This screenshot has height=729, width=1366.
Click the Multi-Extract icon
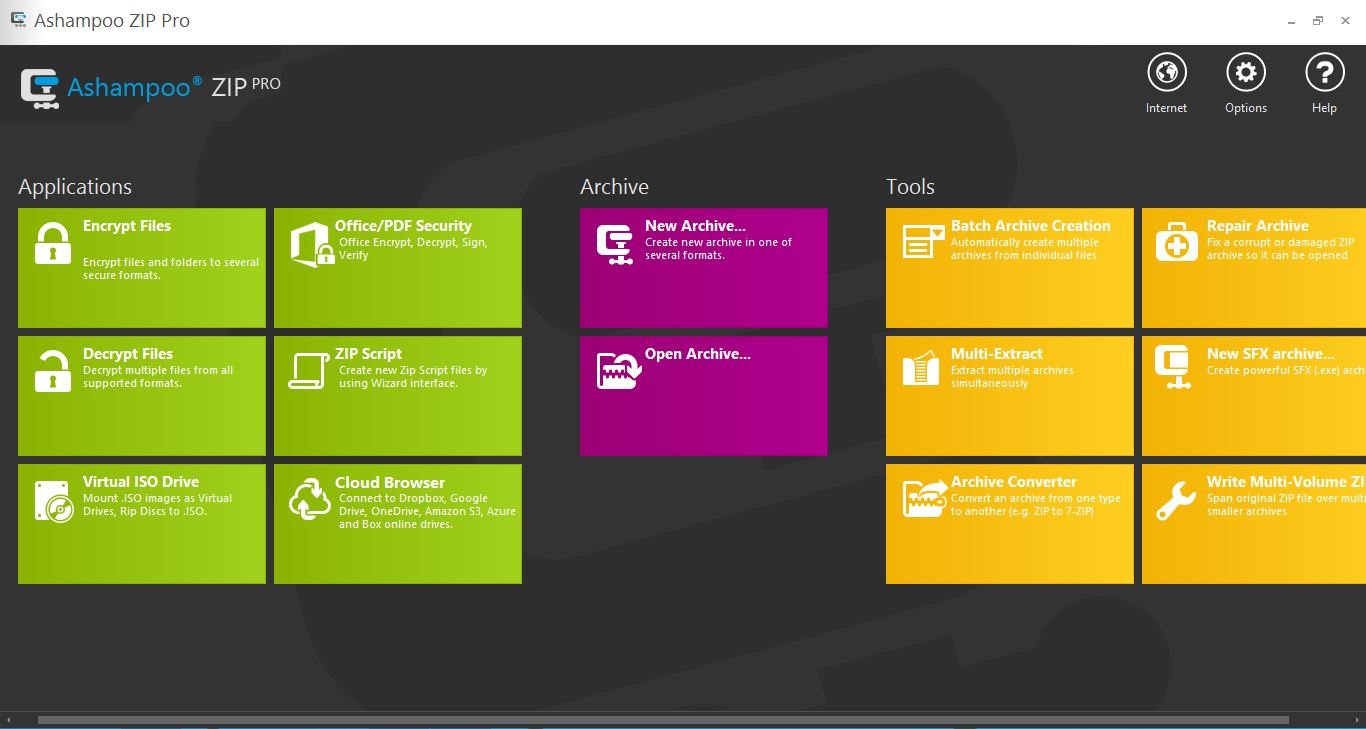(921, 368)
